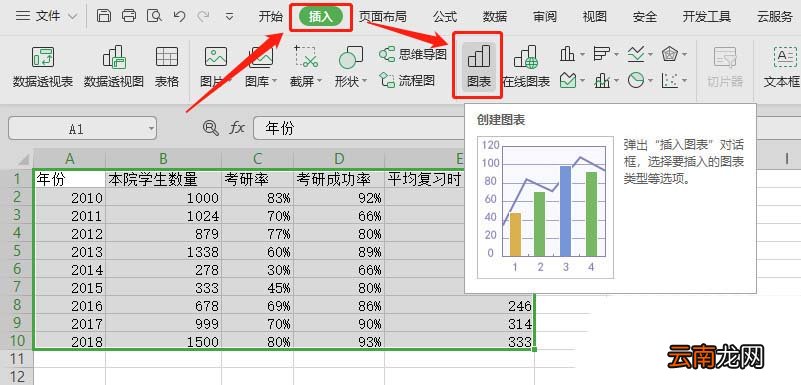The width and height of the screenshot is (801, 385).
Task: Insert a column chart from ribbon
Action: pos(568,53)
